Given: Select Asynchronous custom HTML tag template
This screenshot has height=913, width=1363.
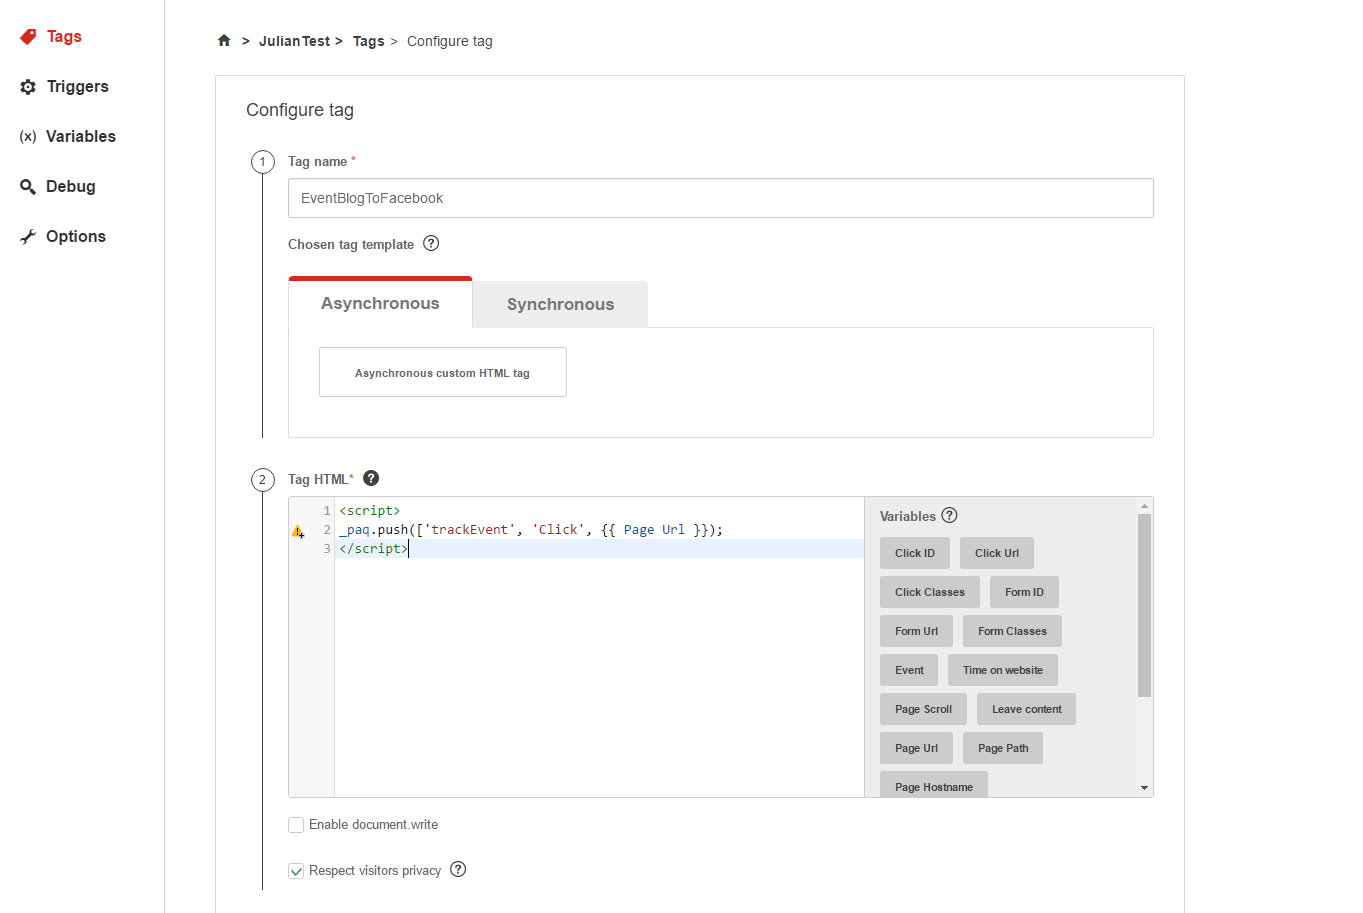Looking at the screenshot, I should pos(443,371).
